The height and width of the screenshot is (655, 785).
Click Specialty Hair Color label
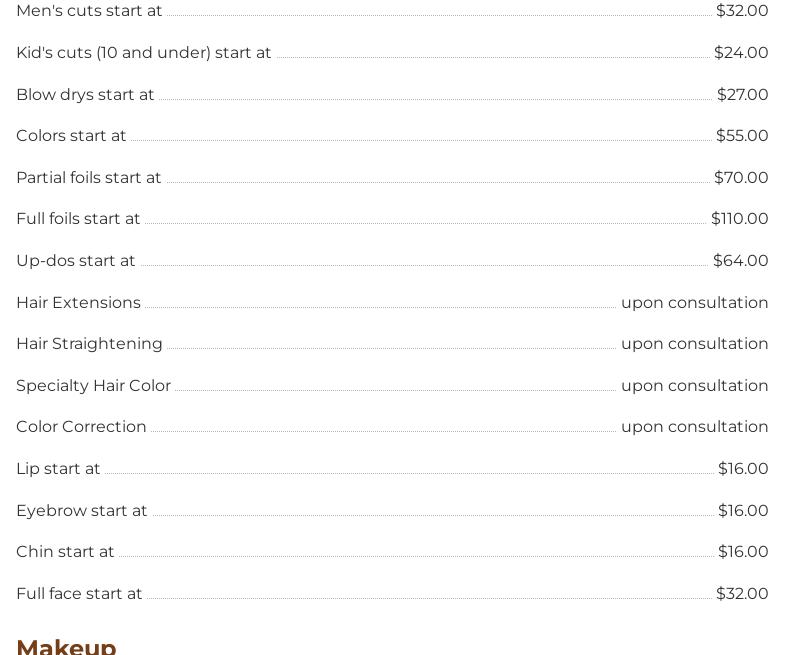93,386
